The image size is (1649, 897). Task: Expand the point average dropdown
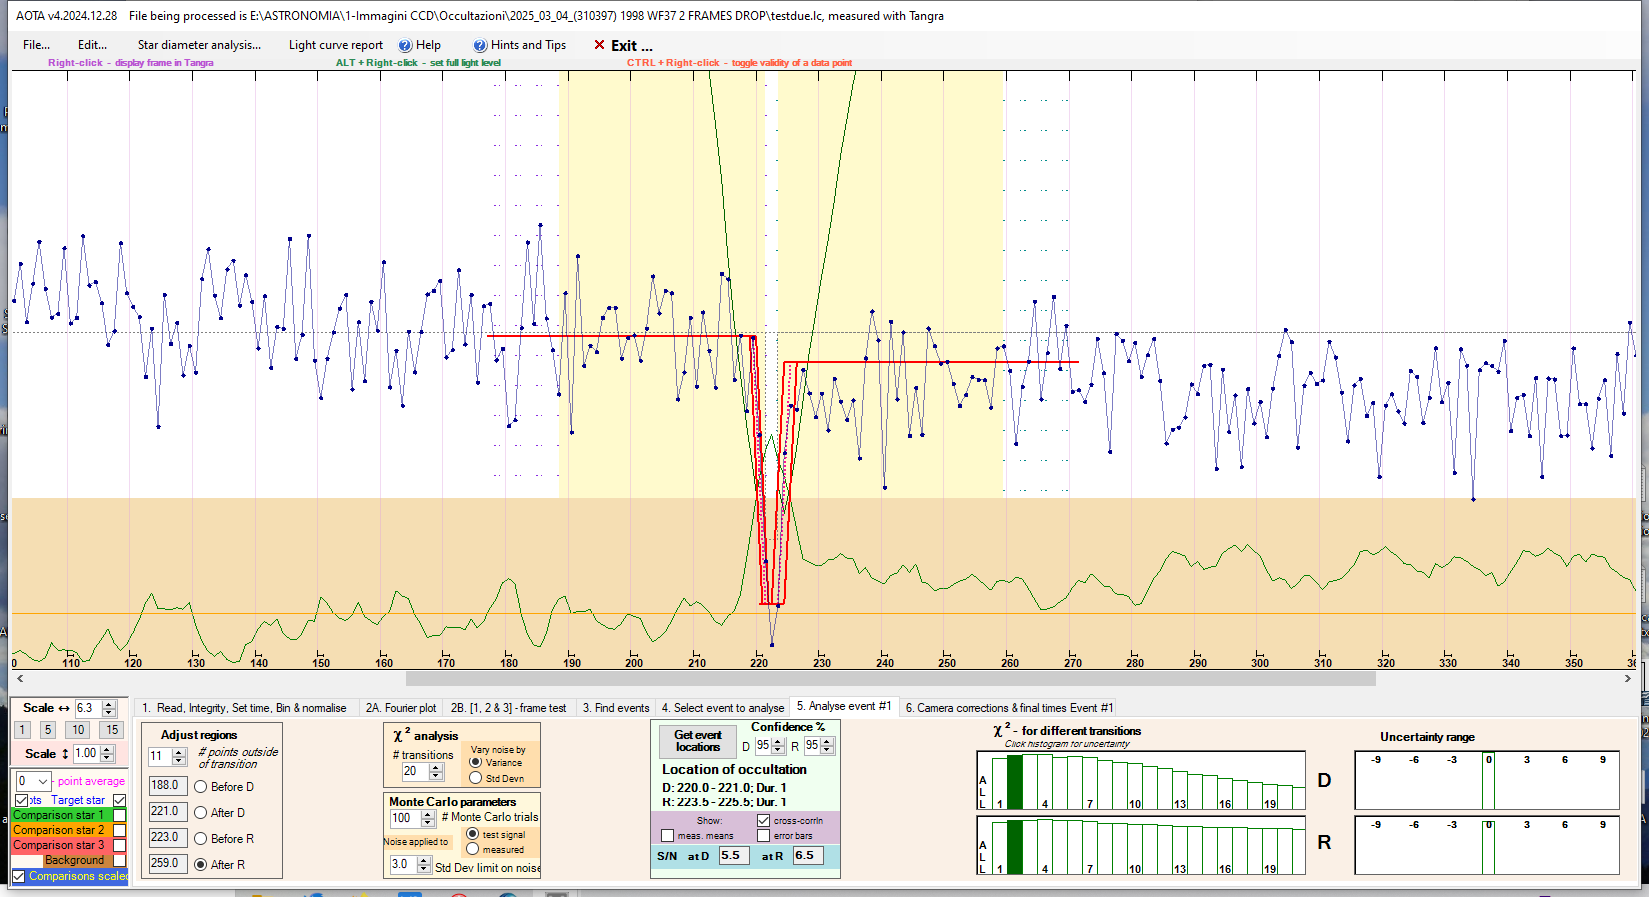43,781
